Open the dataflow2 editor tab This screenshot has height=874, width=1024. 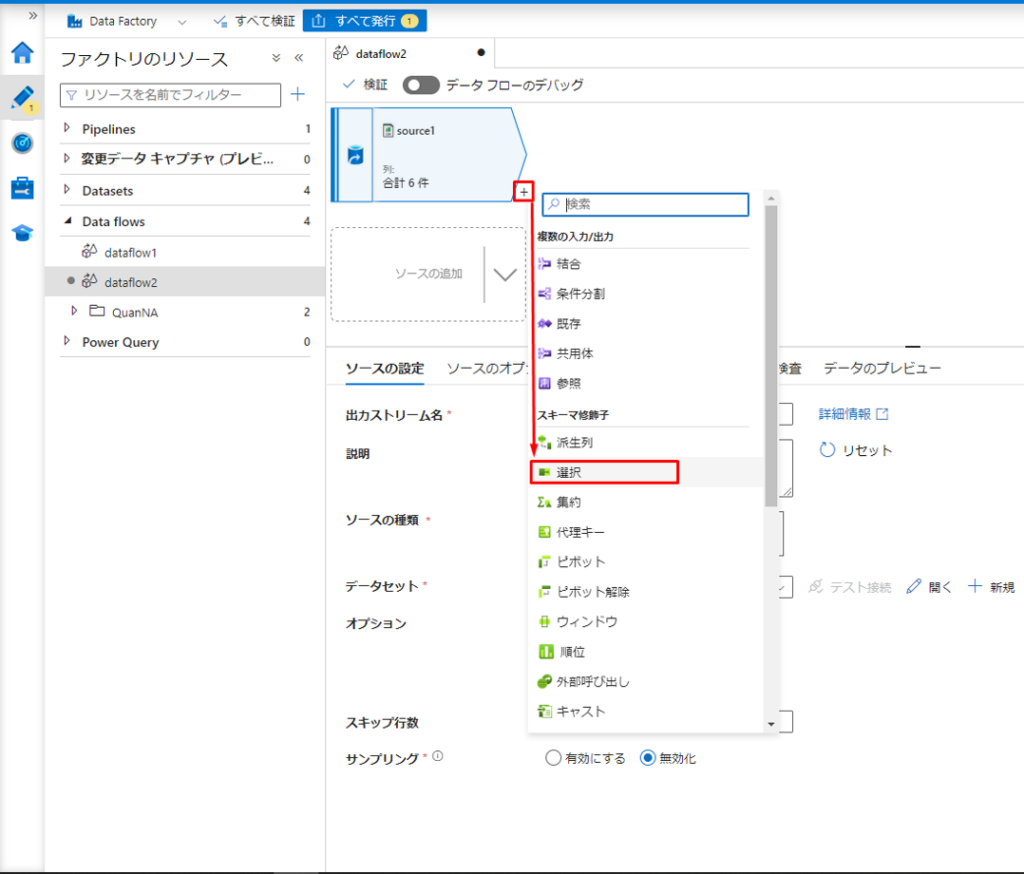(x=410, y=54)
